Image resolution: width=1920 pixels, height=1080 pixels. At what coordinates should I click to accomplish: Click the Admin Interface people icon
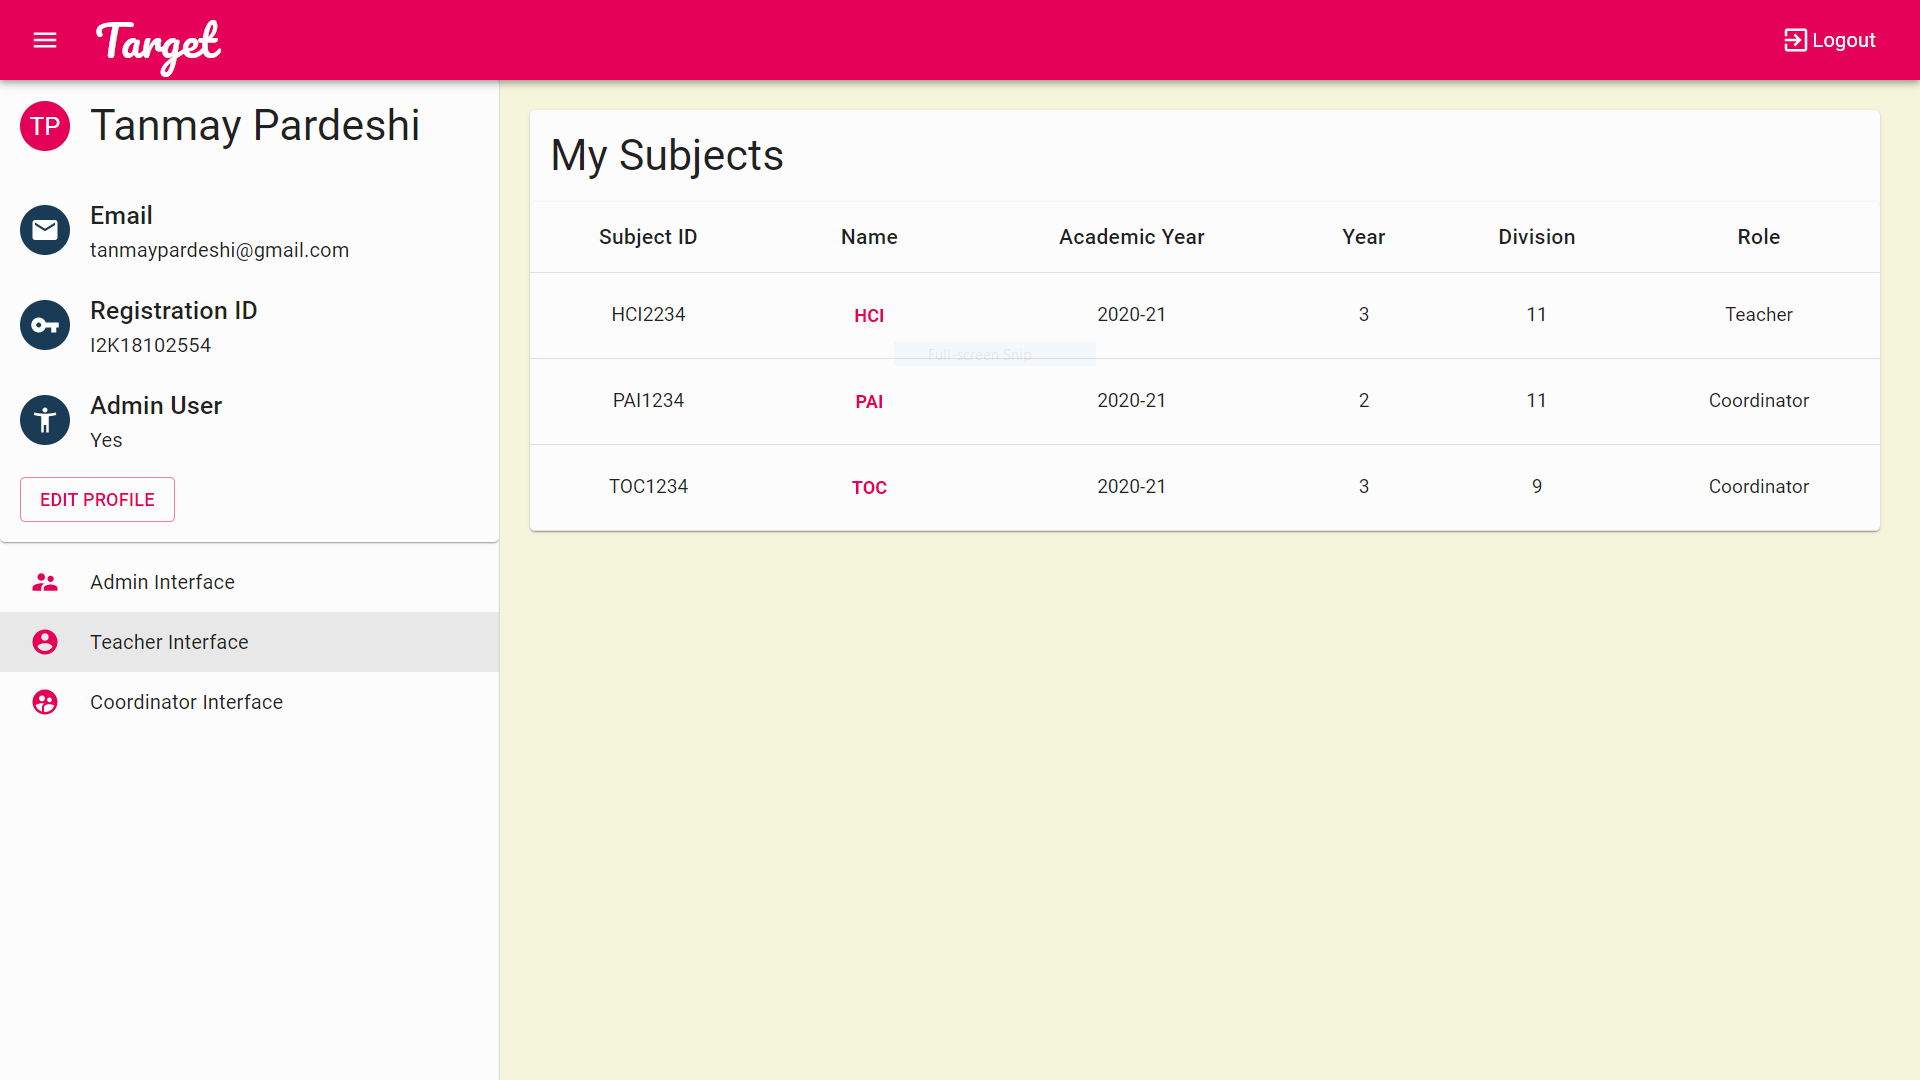tap(45, 582)
